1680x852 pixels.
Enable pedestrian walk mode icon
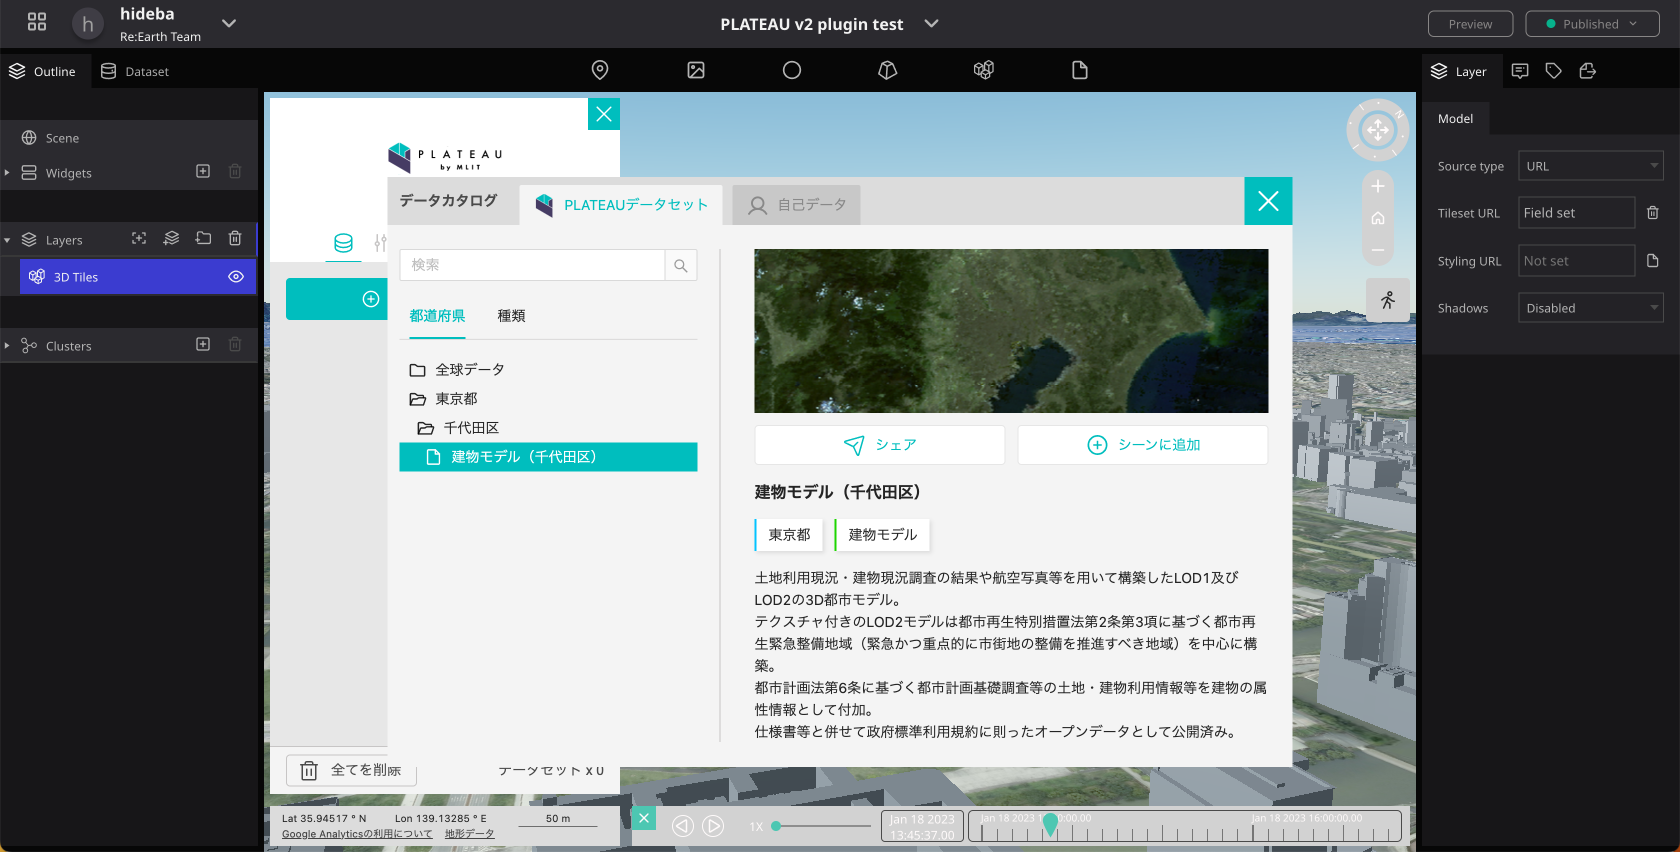(1388, 300)
